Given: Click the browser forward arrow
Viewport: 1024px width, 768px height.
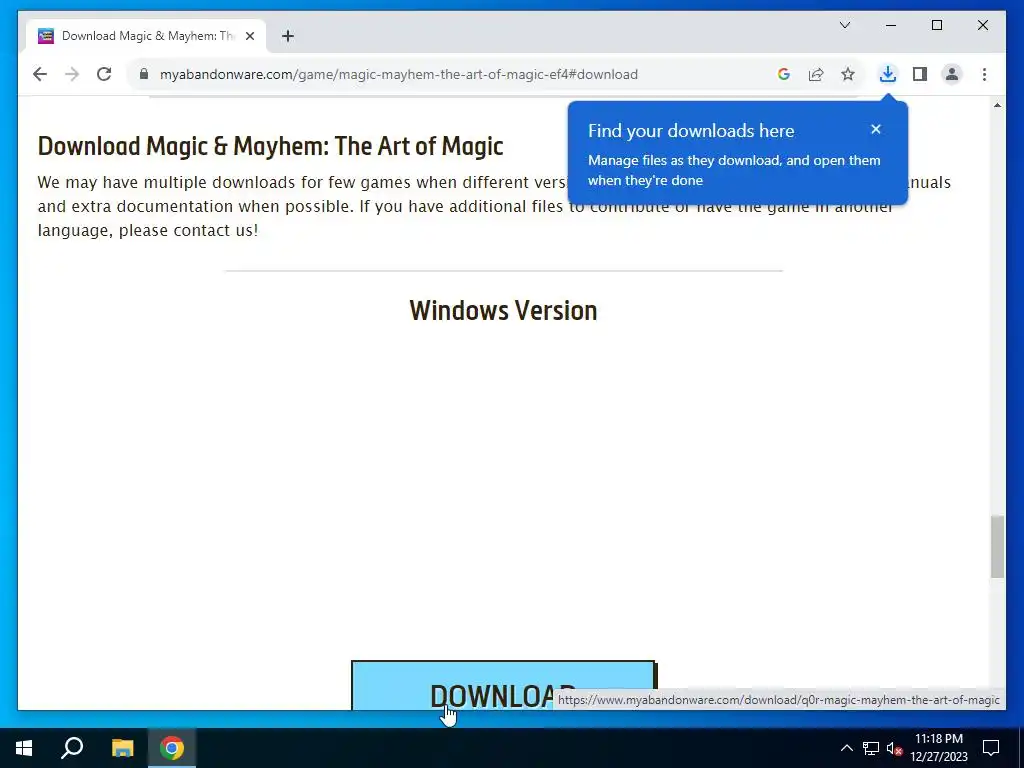Looking at the screenshot, I should coord(72,74).
